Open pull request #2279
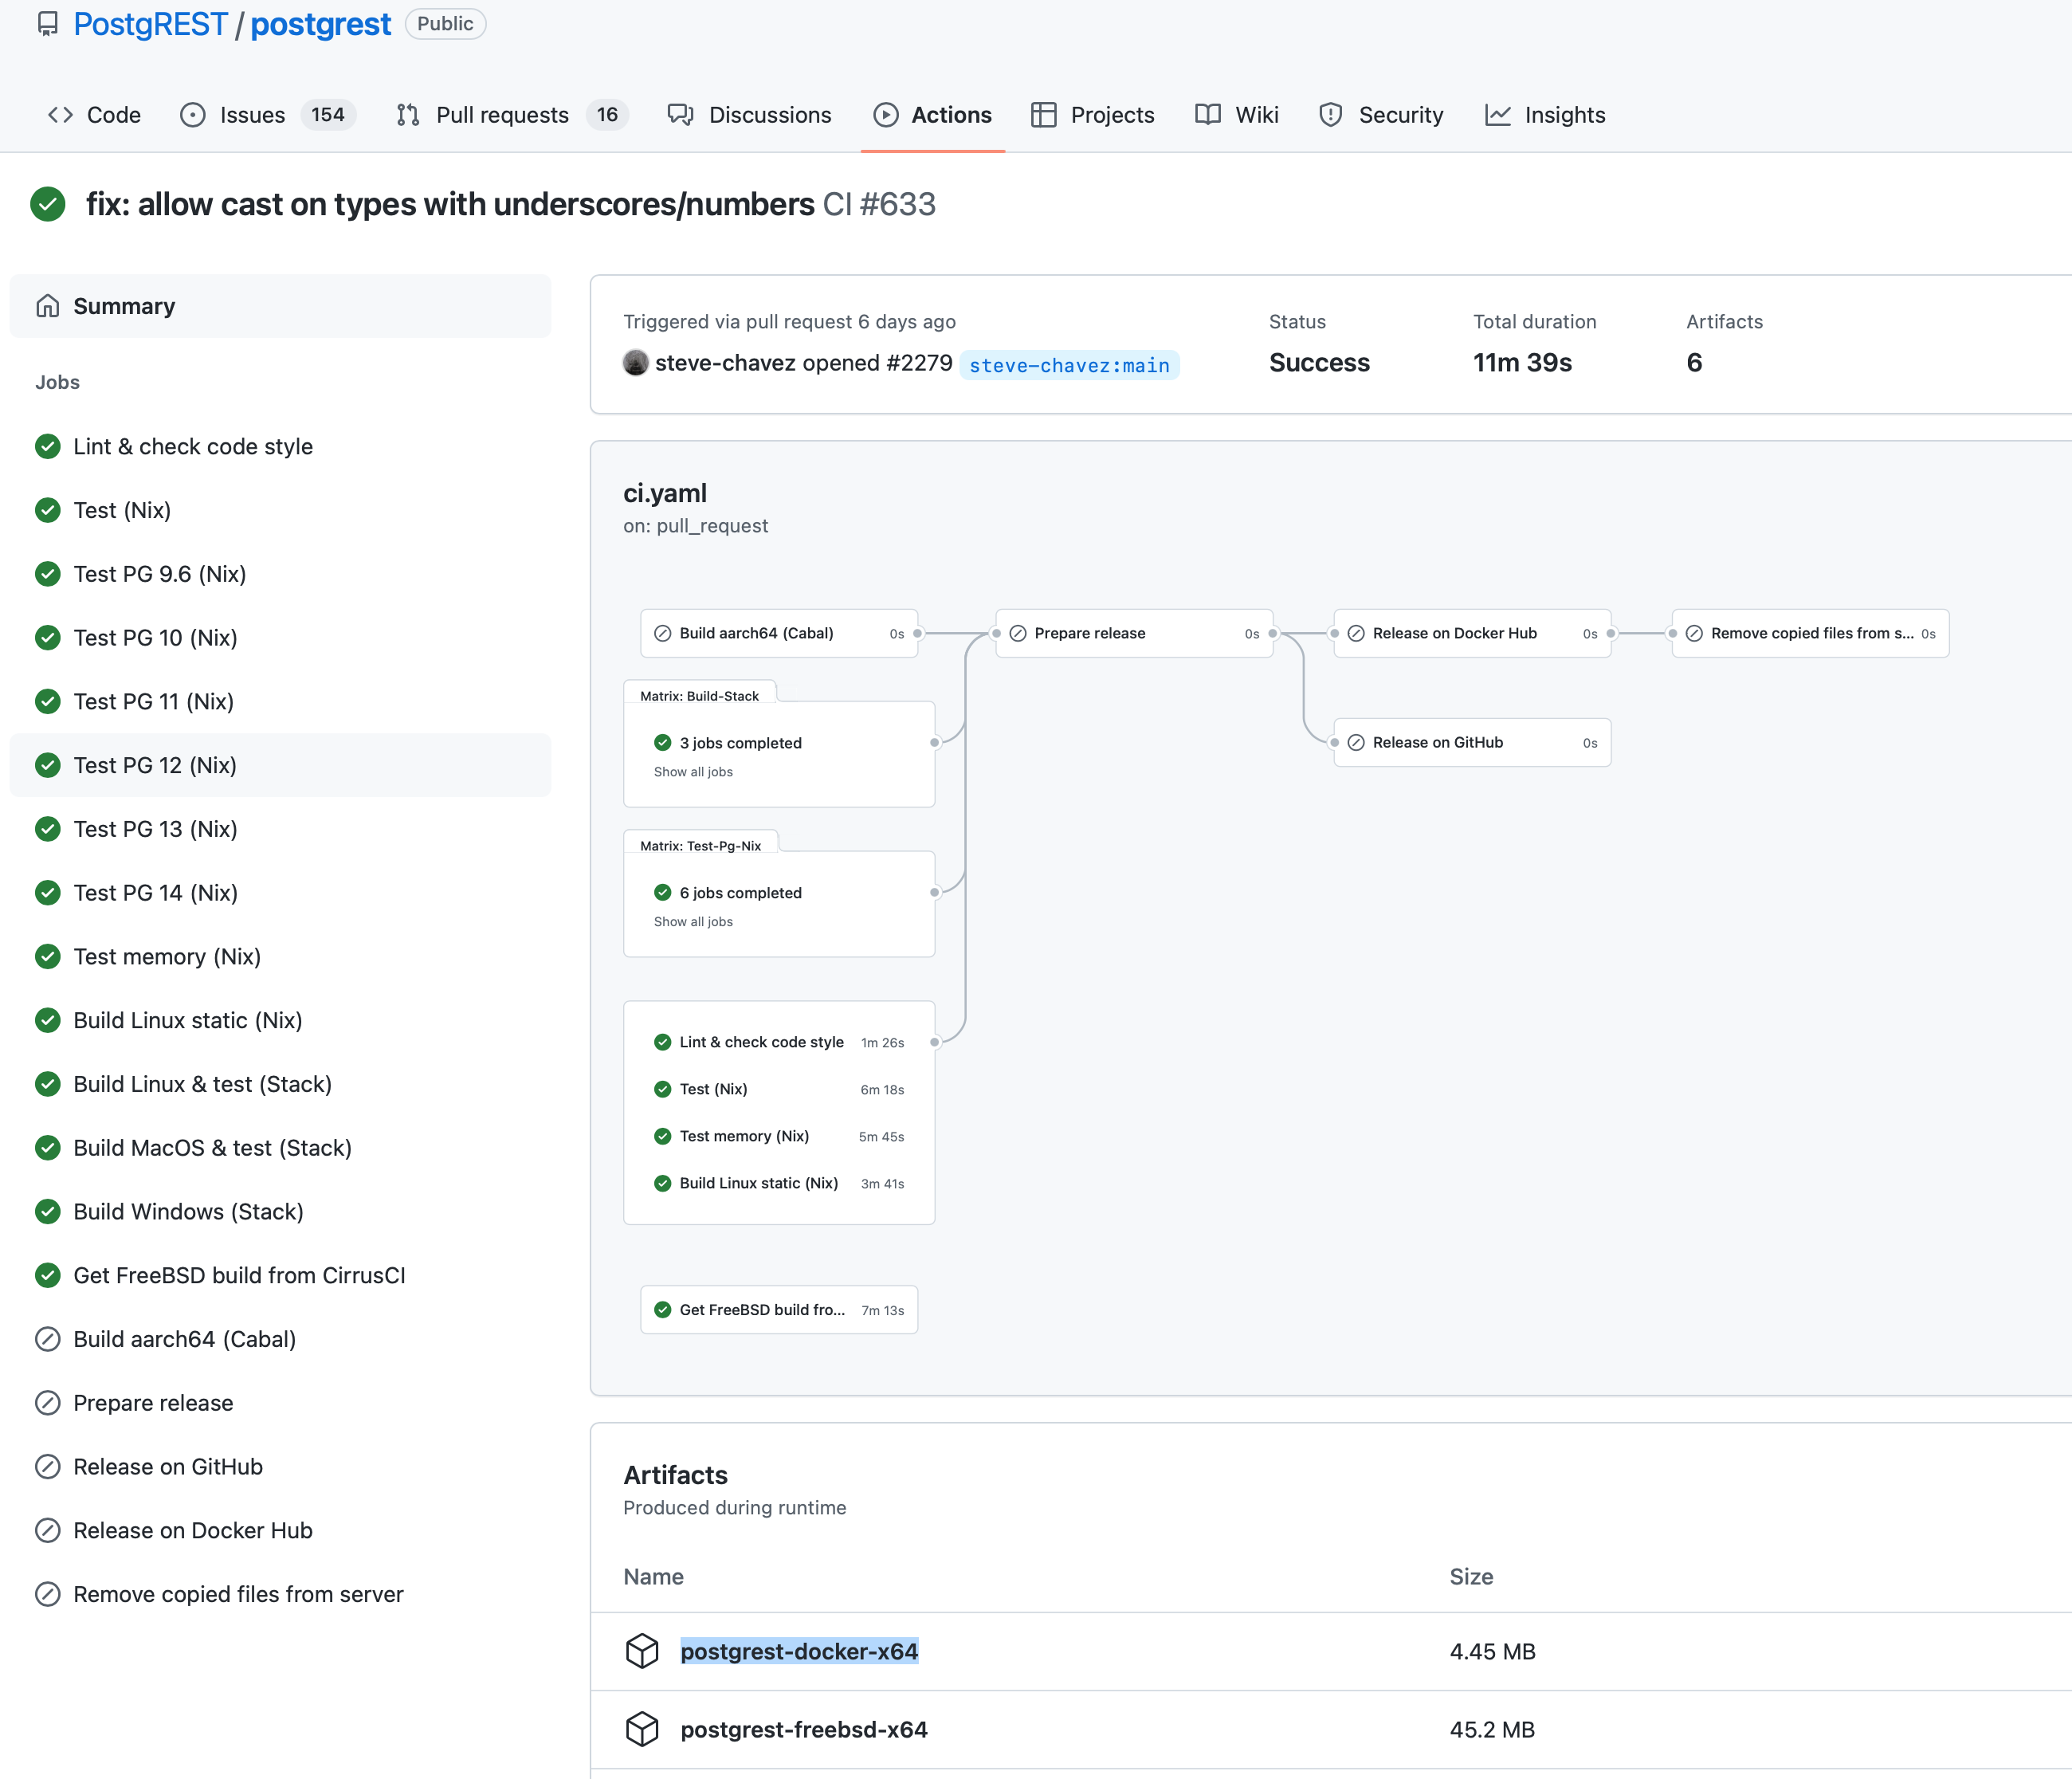This screenshot has width=2072, height=1779. pyautogui.click(x=924, y=363)
